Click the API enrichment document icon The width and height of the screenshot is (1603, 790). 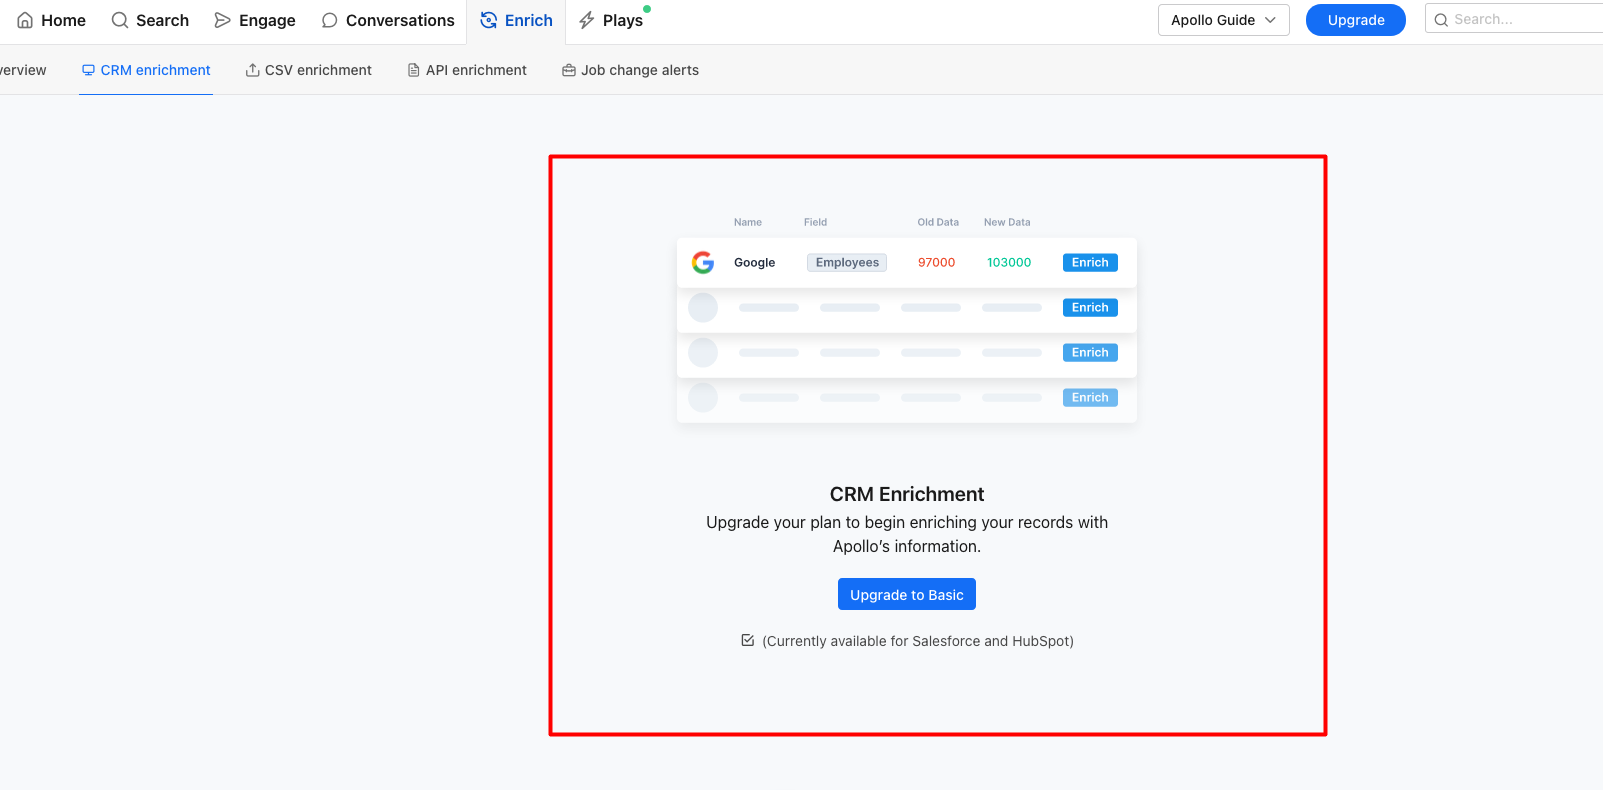coord(413,70)
